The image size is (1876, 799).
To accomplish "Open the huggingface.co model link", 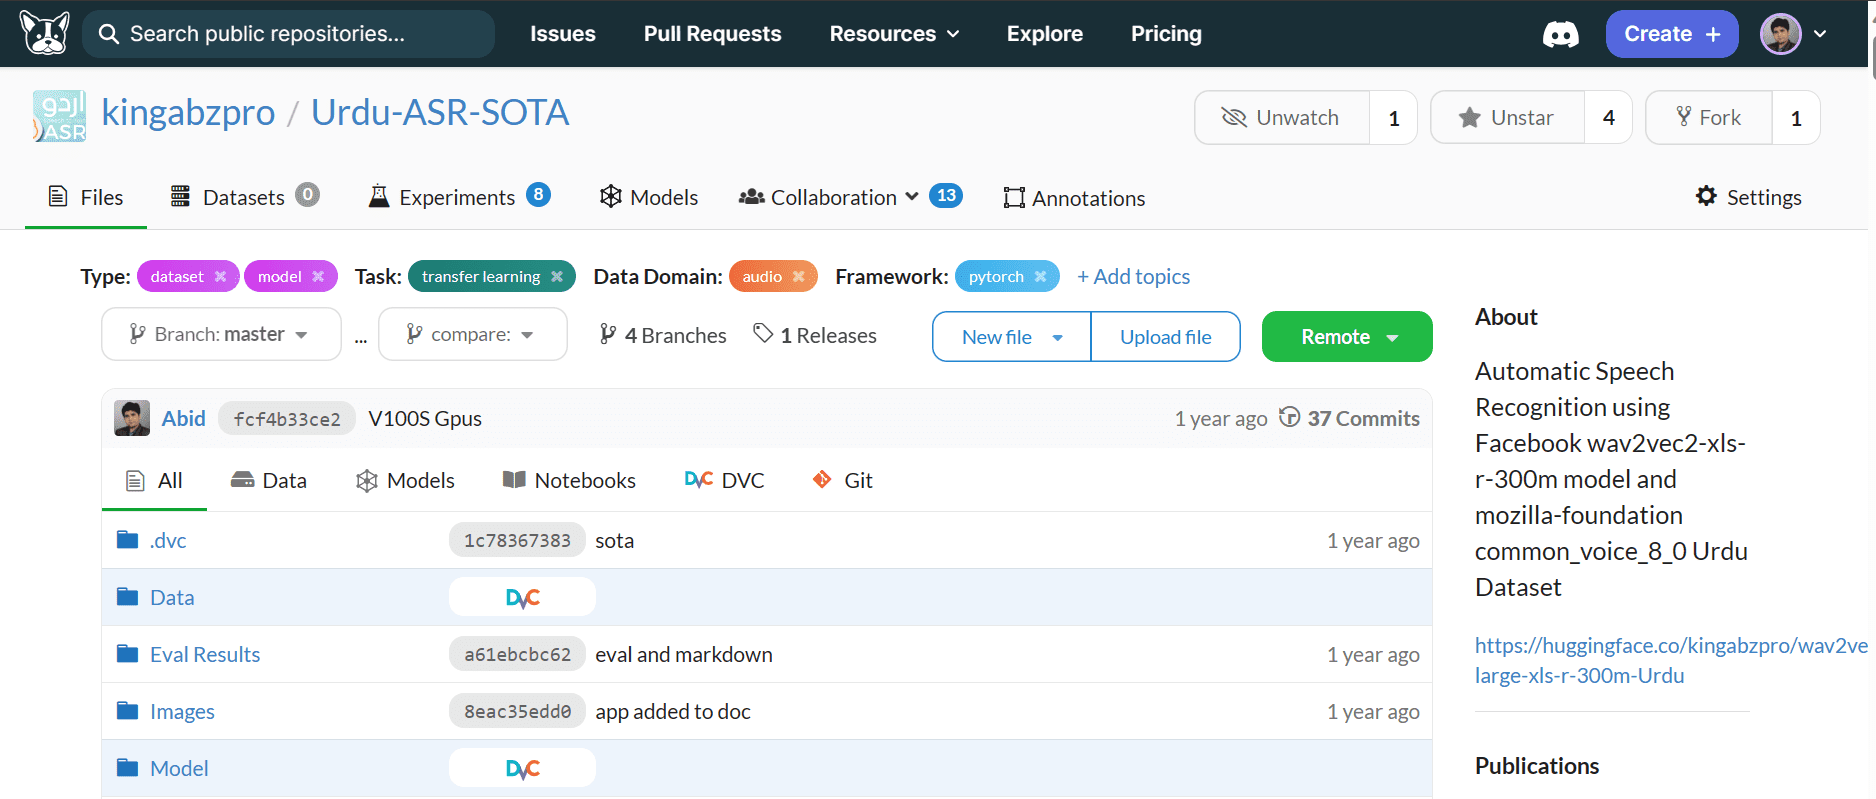I will [1670, 660].
